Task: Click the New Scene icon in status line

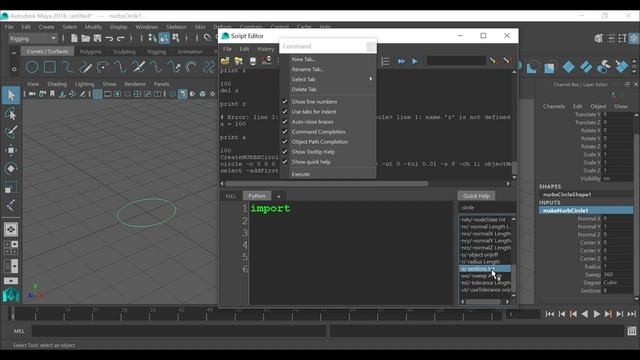Action: pos(74,38)
